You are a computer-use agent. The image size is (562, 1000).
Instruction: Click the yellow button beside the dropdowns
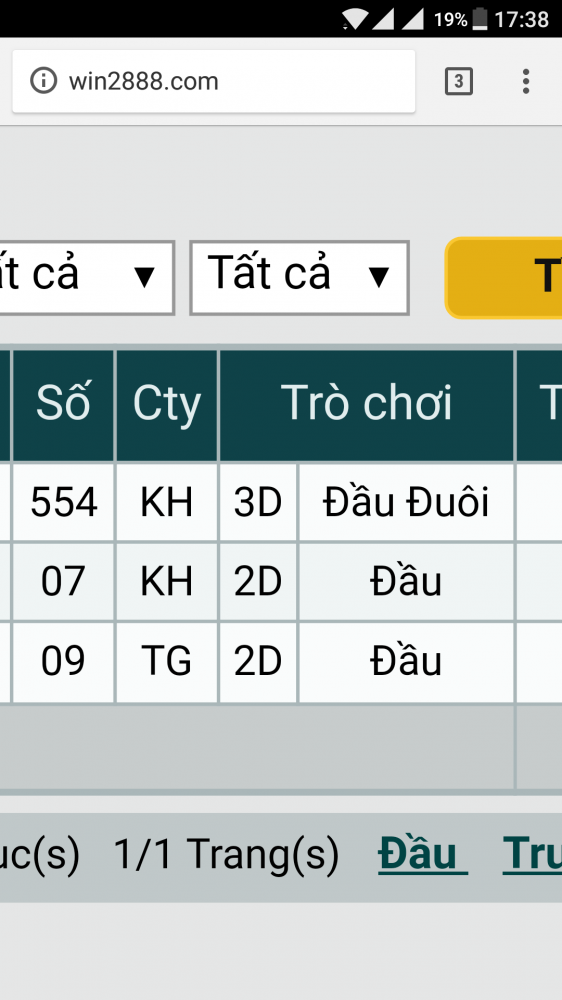[503, 277]
